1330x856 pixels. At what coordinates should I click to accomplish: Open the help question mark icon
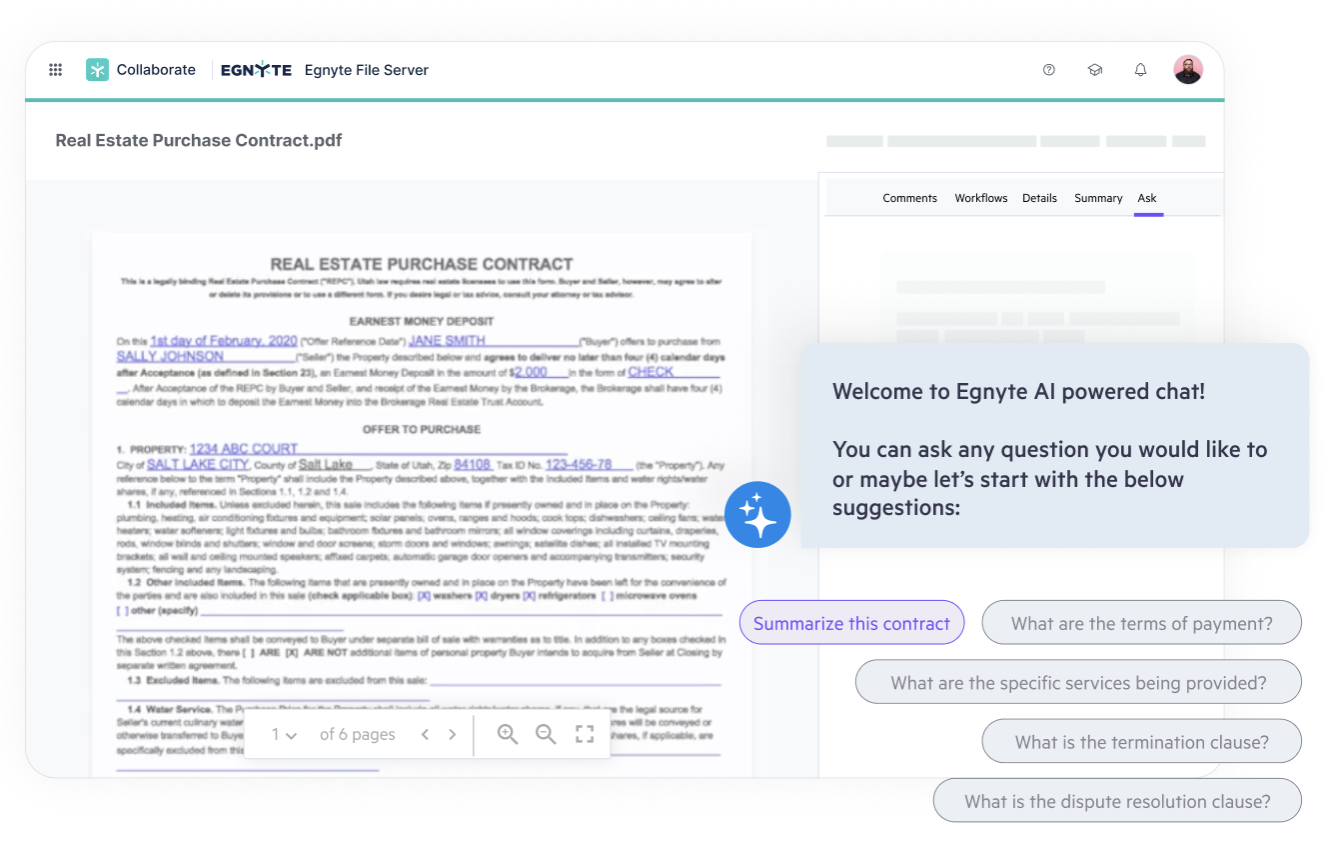point(1049,70)
